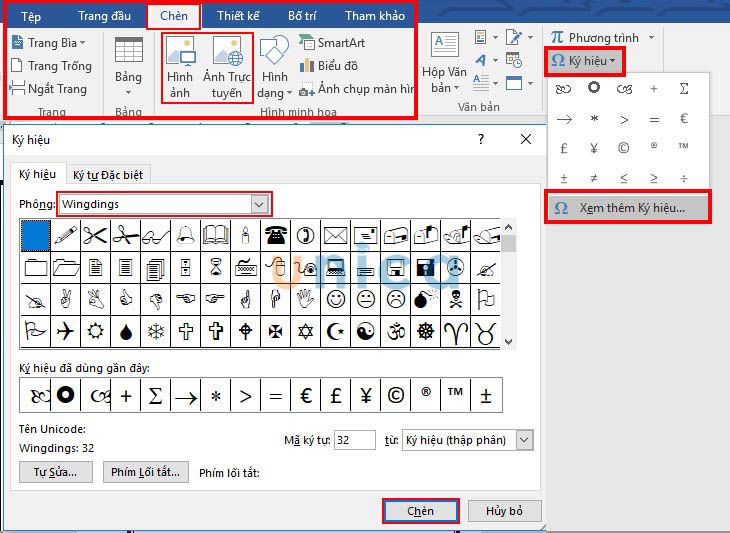Select the smiley face Wingdings symbol
The height and width of the screenshot is (533, 730).
coord(336,299)
